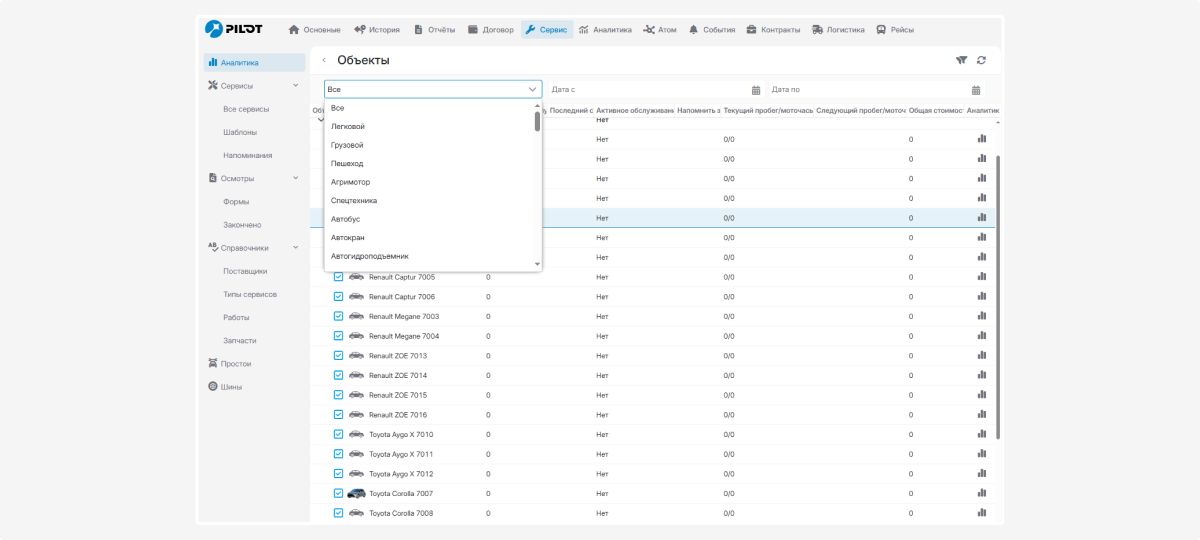Click the Дата с input field
This screenshot has width=1200, height=540.
pyautogui.click(x=656, y=90)
